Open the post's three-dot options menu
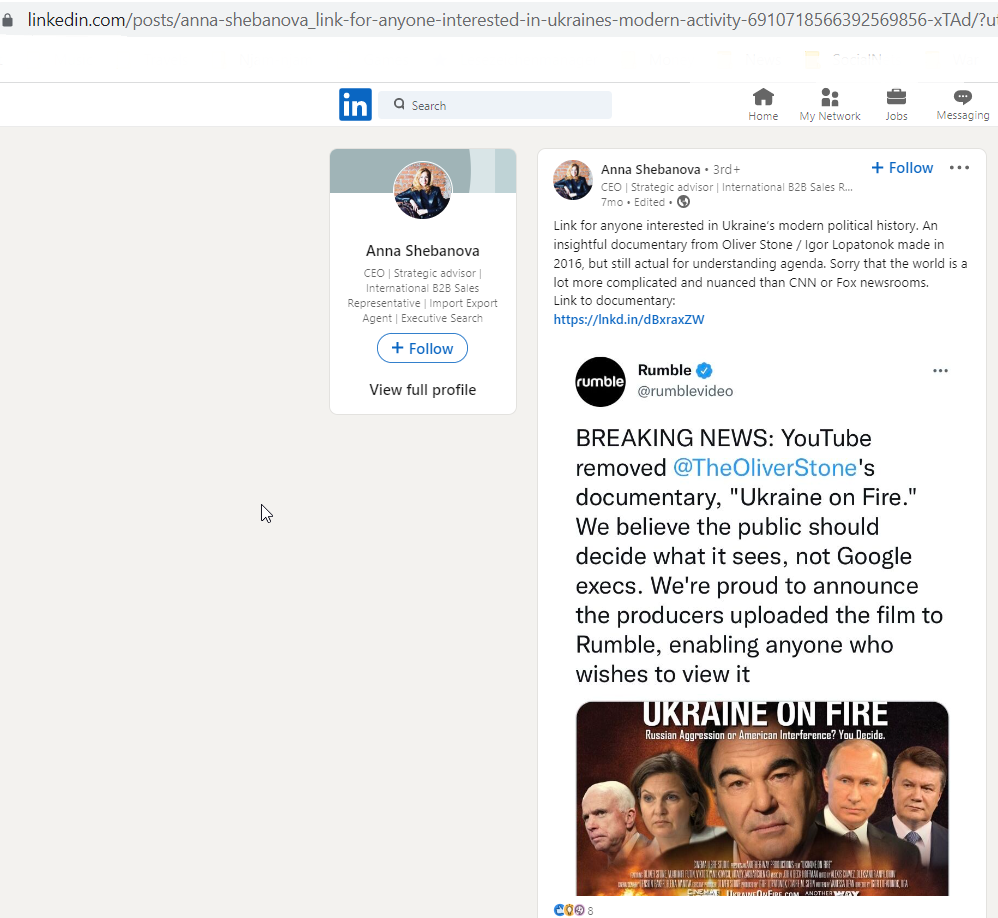Image resolution: width=998 pixels, height=918 pixels. click(x=959, y=167)
